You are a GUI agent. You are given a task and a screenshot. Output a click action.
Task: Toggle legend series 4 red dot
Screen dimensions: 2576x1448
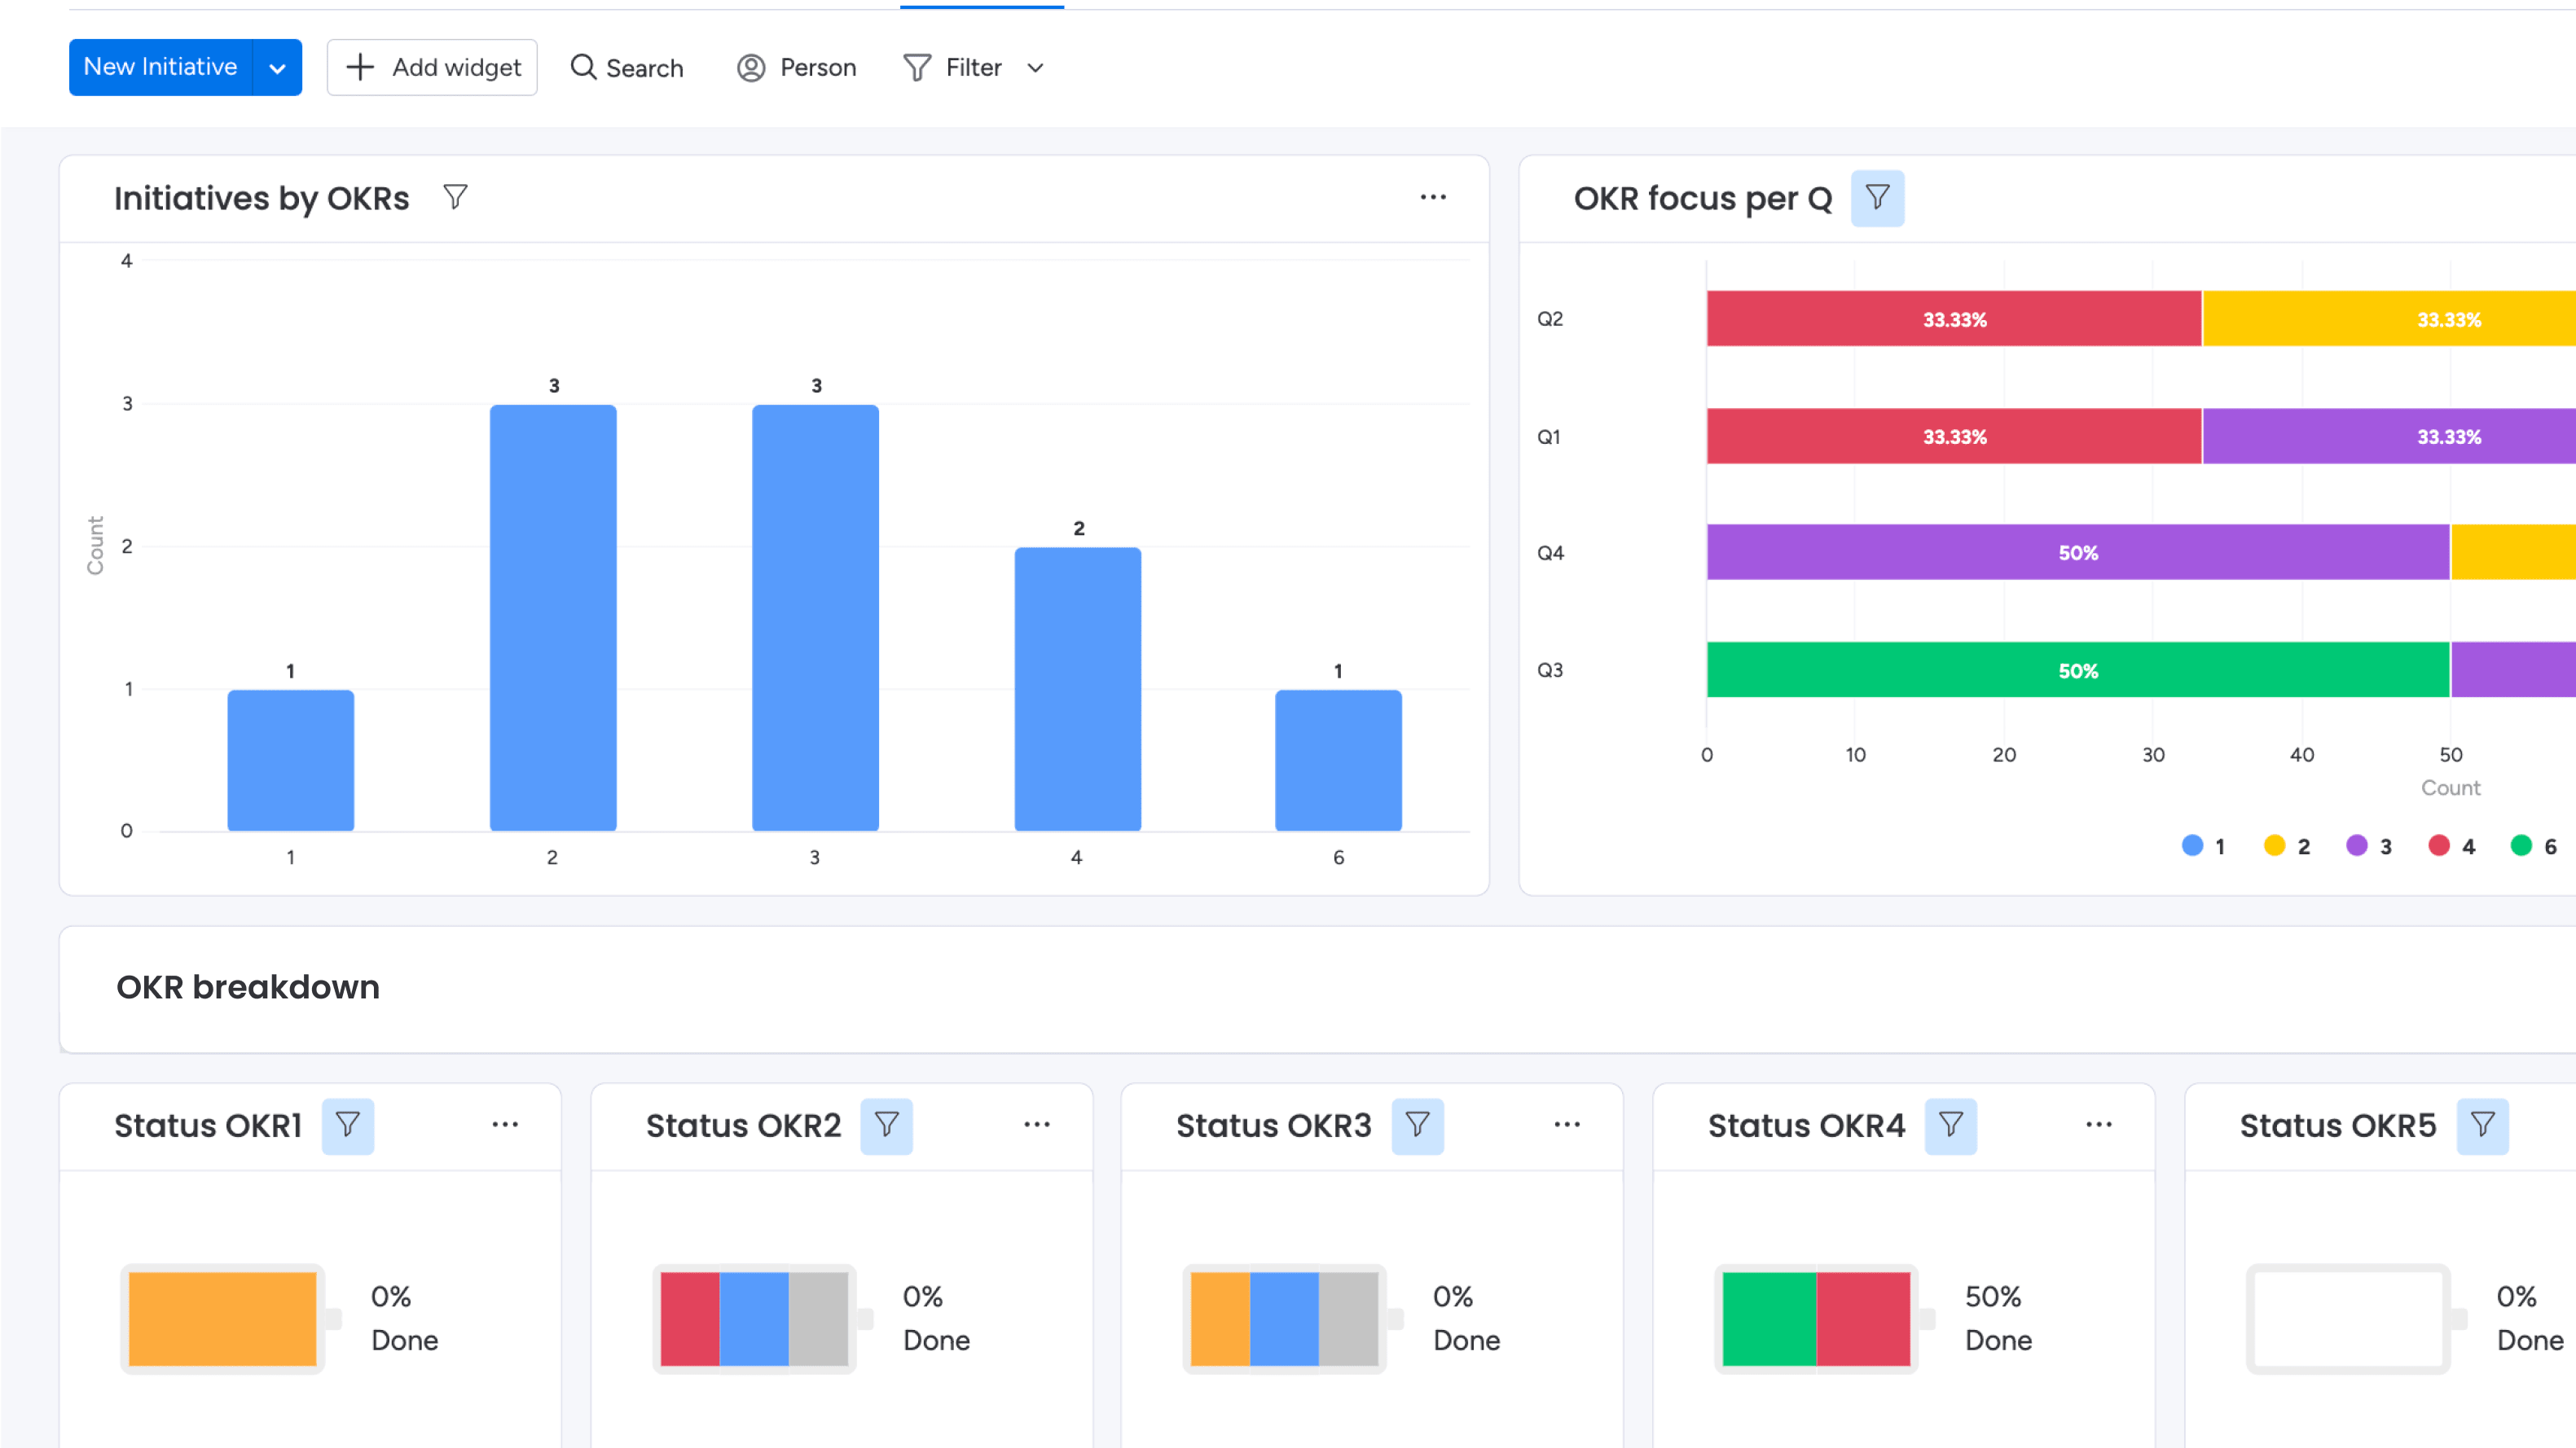2439,846
